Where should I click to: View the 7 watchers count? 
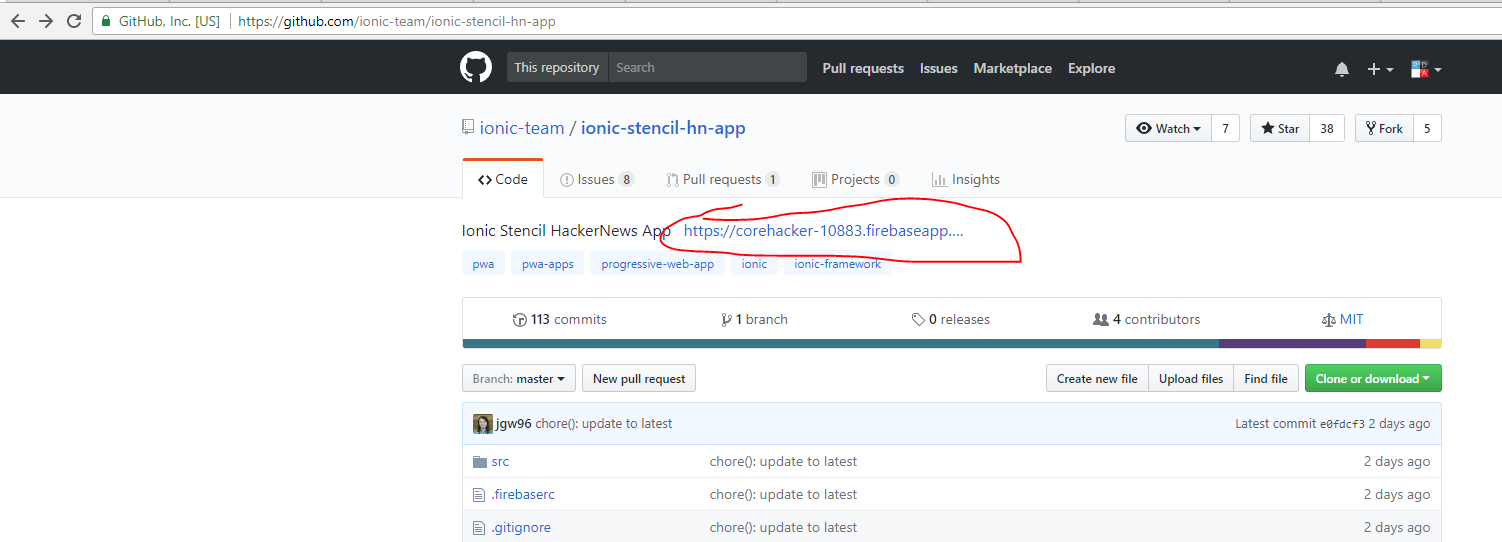(1225, 128)
